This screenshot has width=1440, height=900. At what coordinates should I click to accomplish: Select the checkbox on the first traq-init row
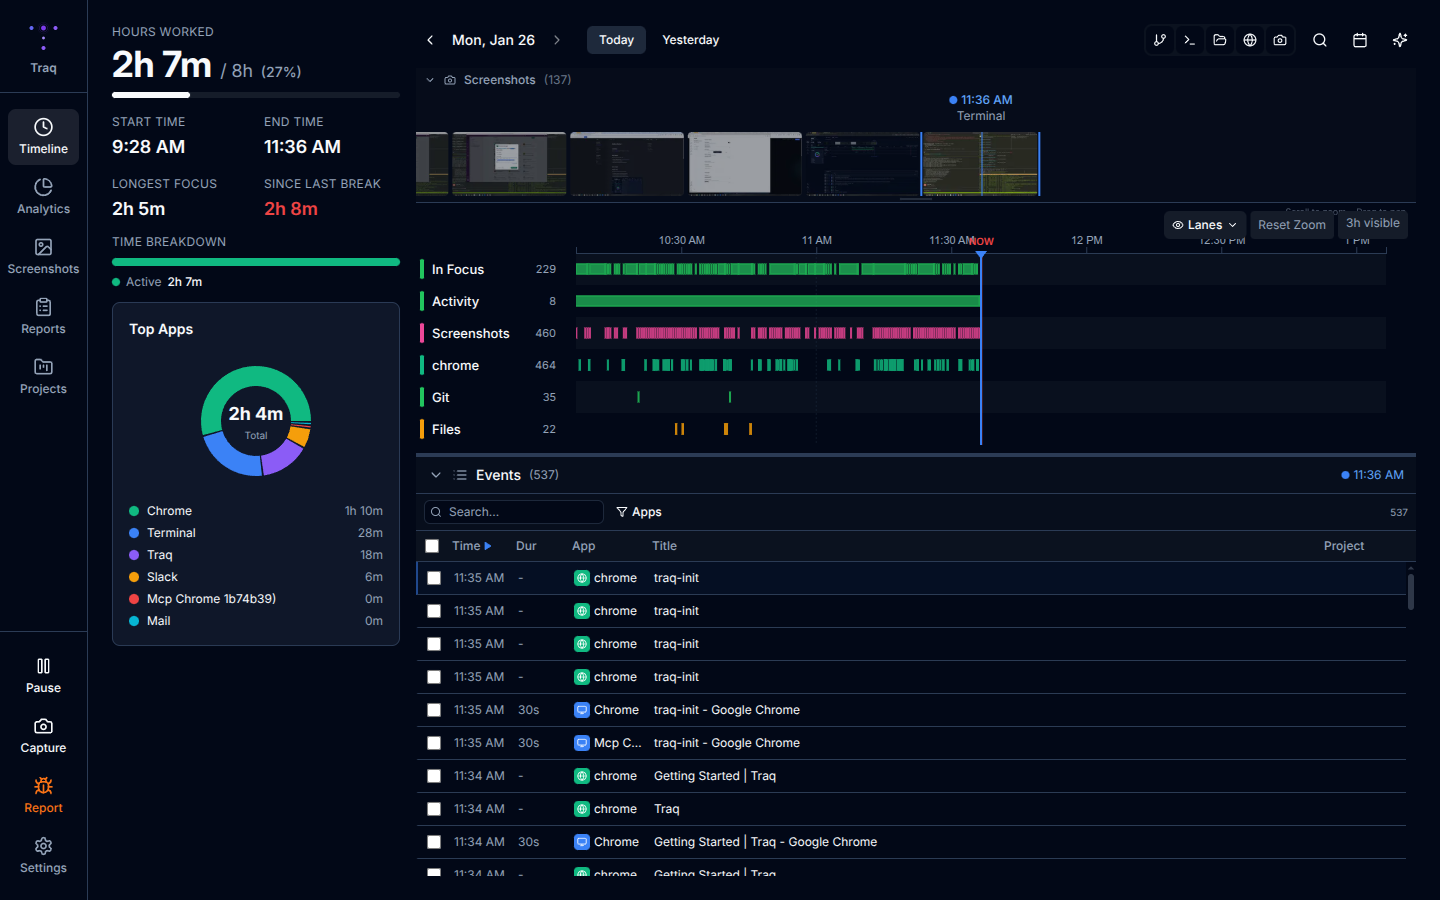click(x=432, y=578)
